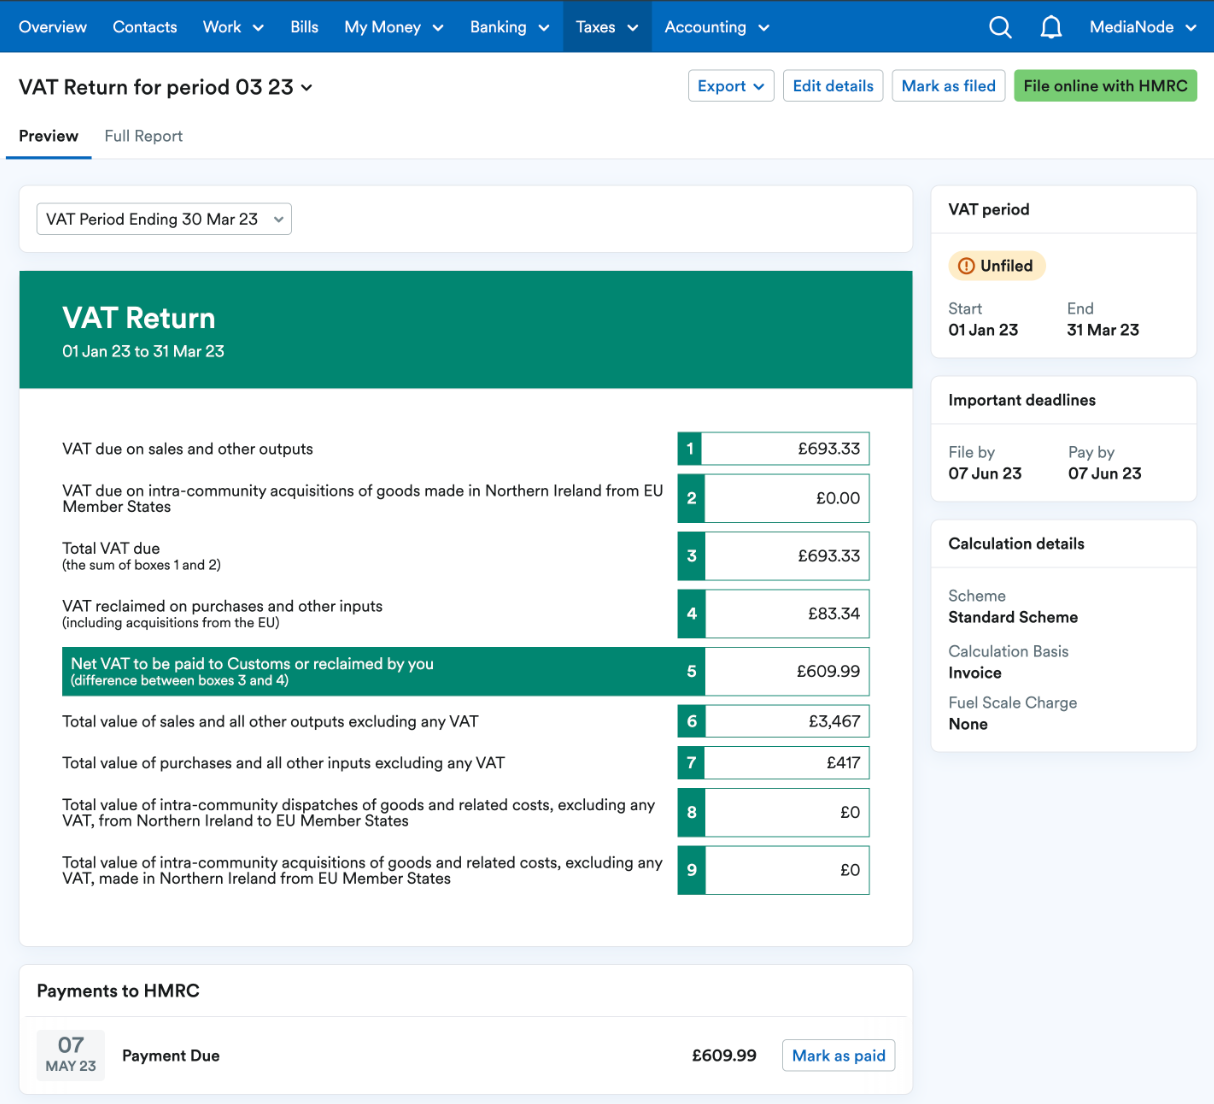The width and height of the screenshot is (1214, 1104).
Task: Click box 3 value £693.33
Action: point(786,556)
